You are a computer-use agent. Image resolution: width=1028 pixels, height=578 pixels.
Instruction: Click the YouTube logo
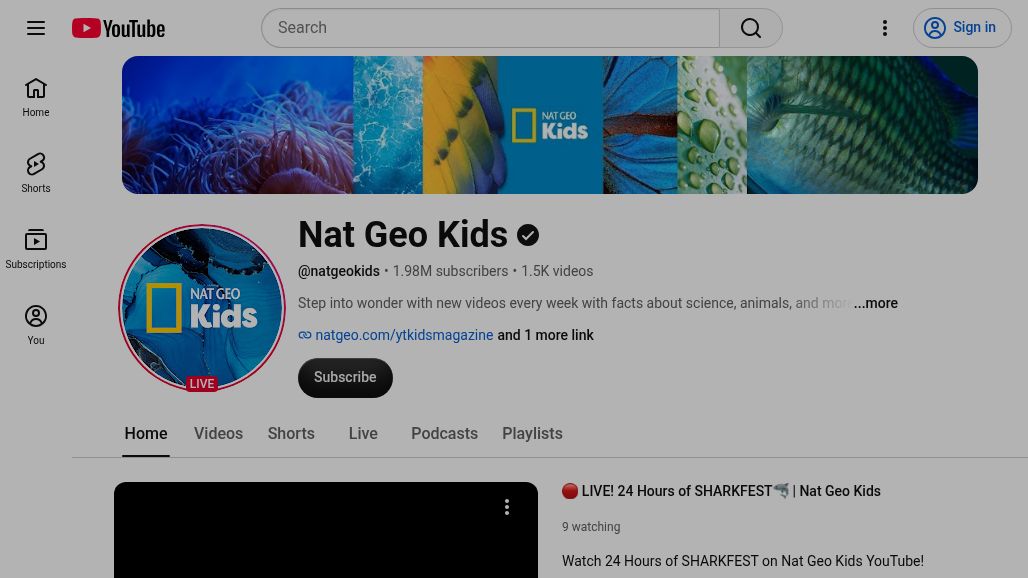(119, 28)
